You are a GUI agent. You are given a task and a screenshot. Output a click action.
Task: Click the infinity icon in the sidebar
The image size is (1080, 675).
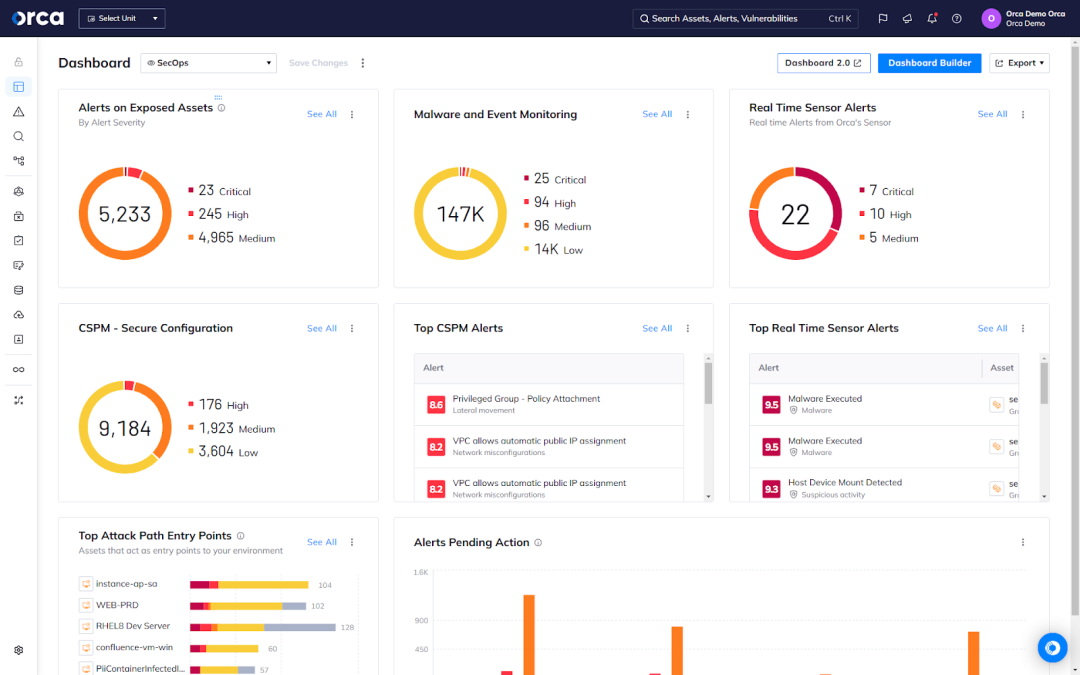[x=18, y=370]
